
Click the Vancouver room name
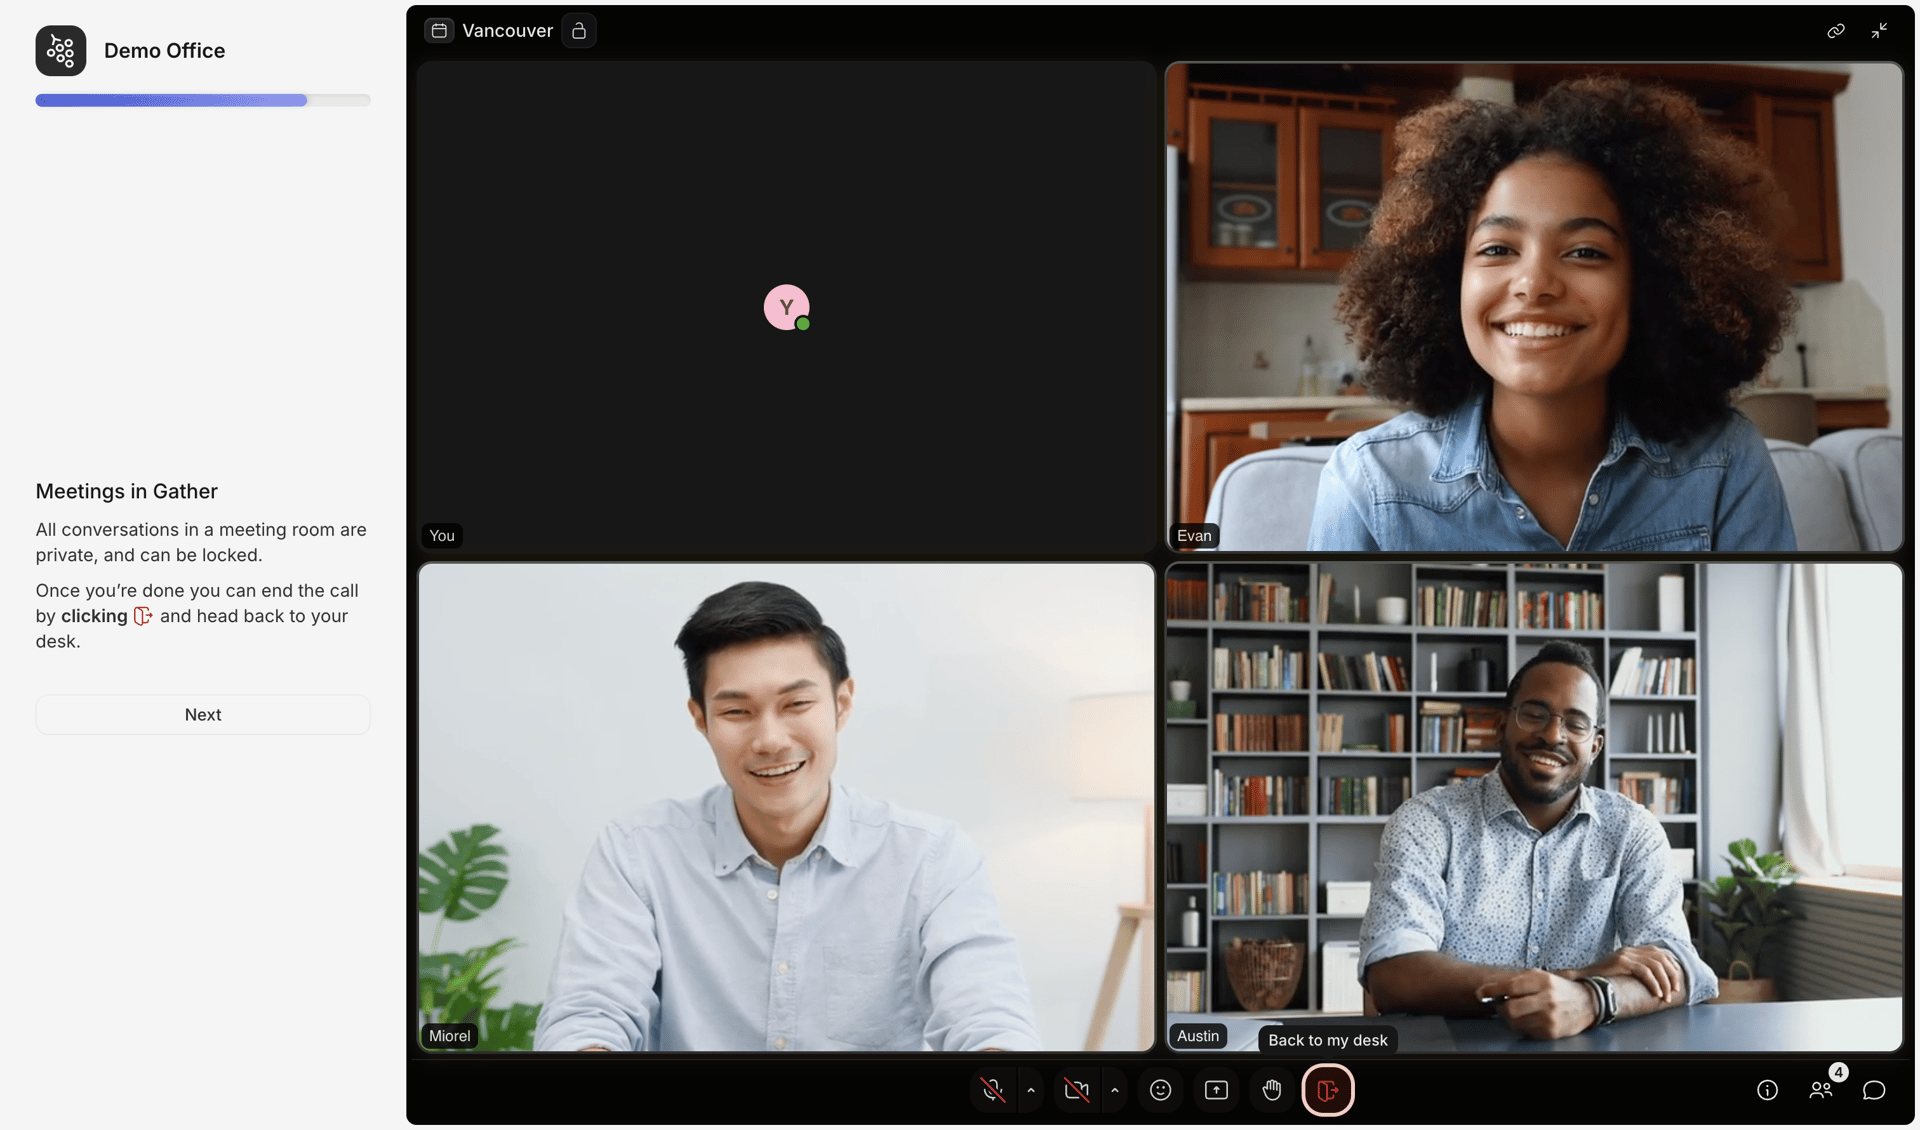(x=507, y=30)
